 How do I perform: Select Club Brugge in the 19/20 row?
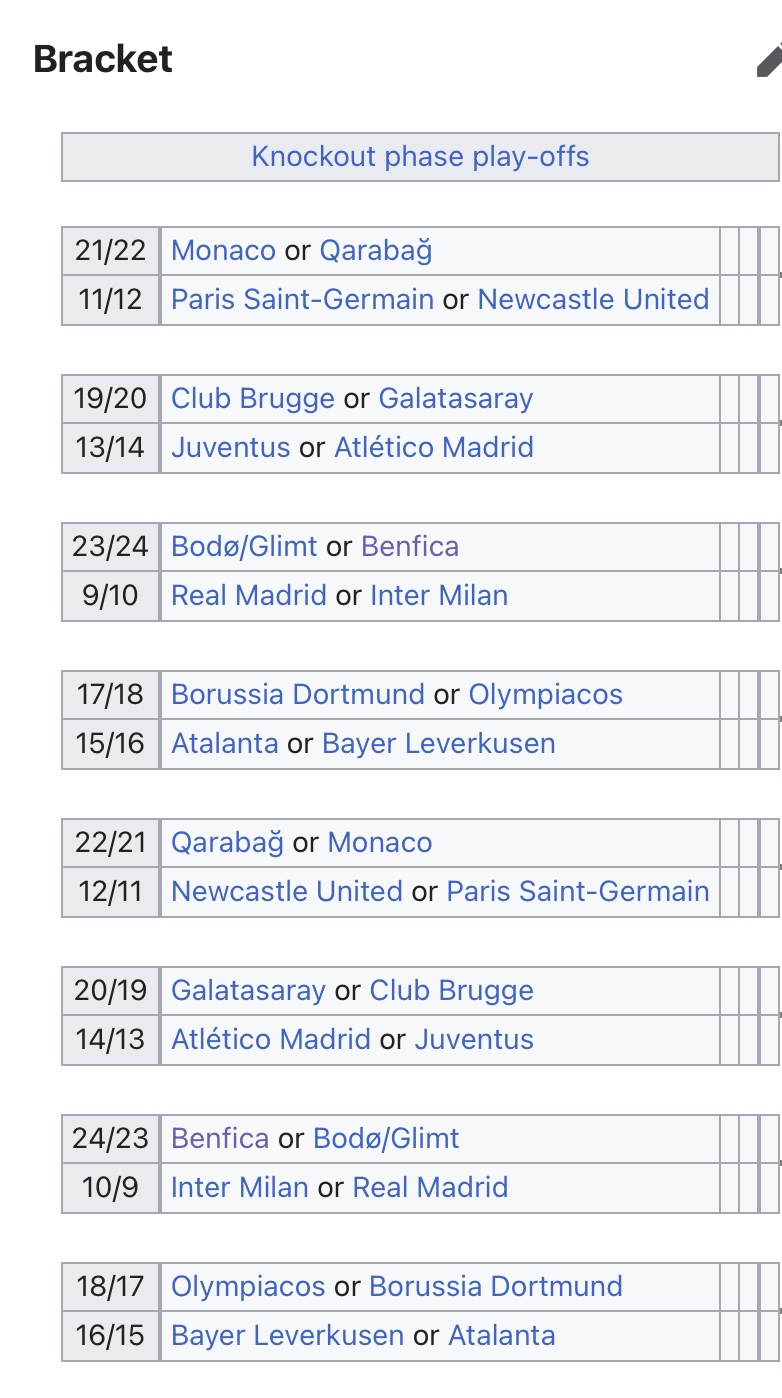point(253,398)
